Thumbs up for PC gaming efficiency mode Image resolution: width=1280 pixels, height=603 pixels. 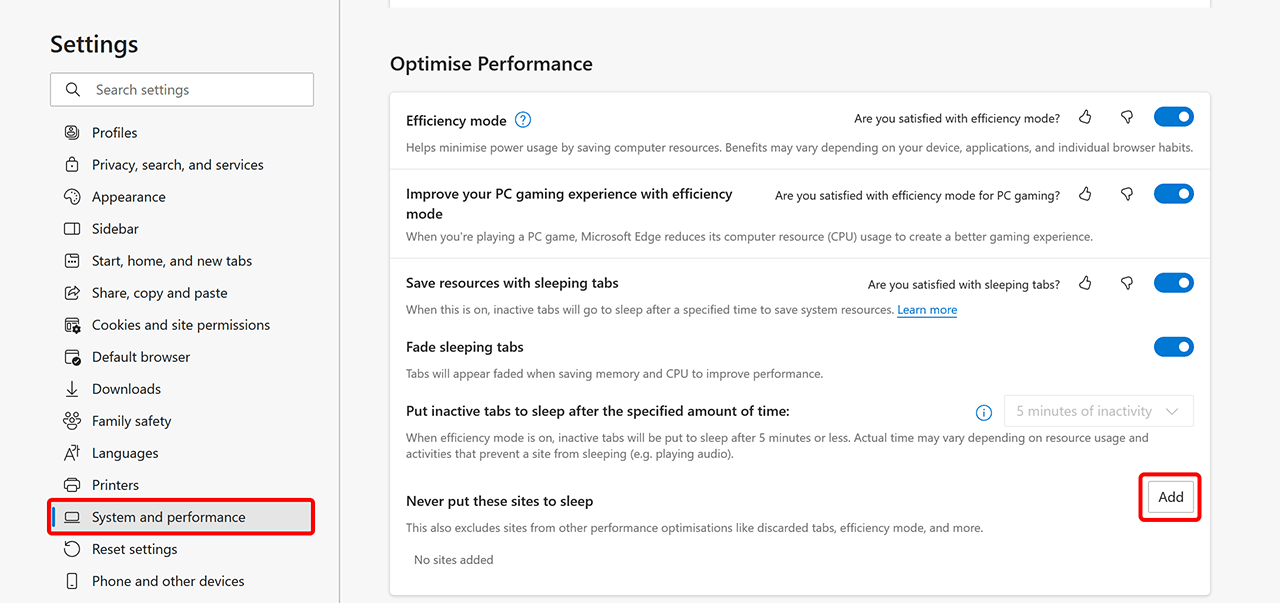point(1085,194)
